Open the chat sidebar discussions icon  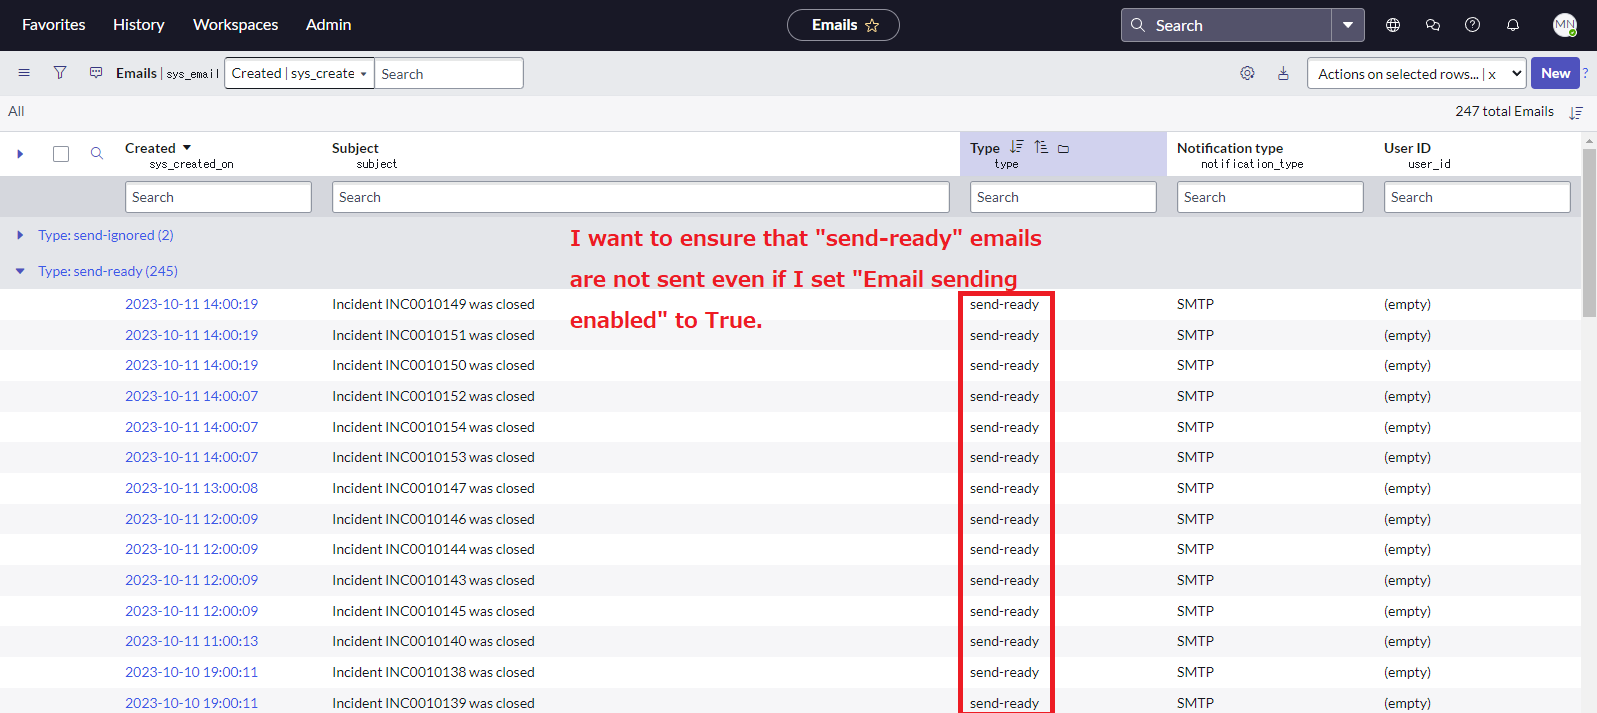(1433, 25)
